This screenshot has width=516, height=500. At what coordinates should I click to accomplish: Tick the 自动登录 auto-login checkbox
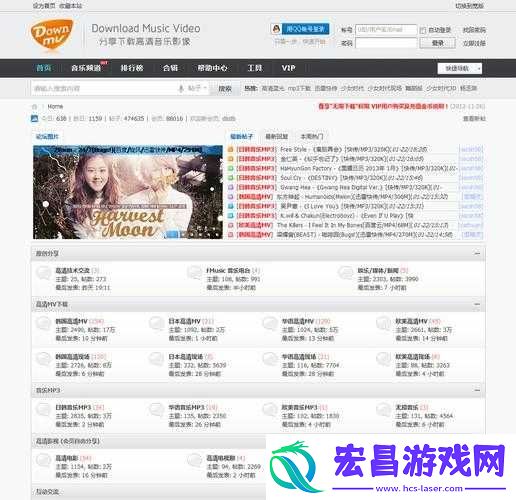(x=423, y=30)
